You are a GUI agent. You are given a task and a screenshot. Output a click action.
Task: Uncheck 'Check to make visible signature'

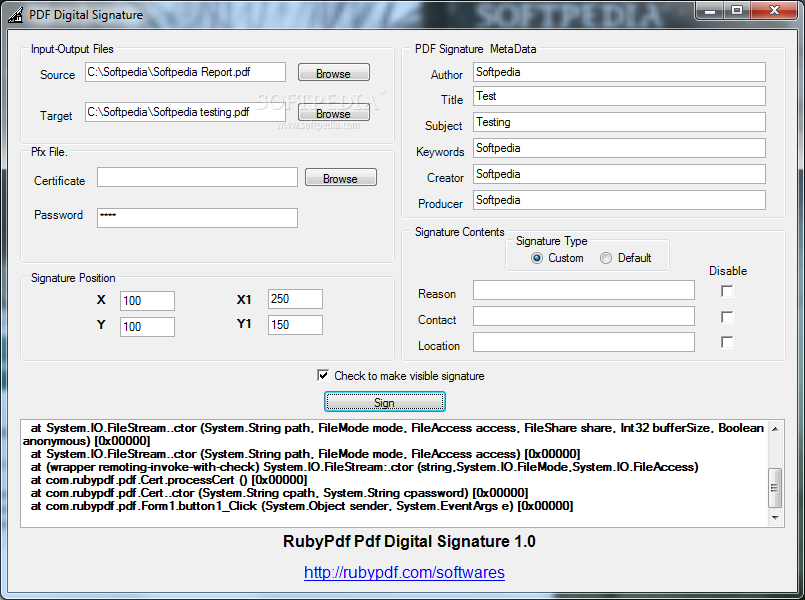323,375
